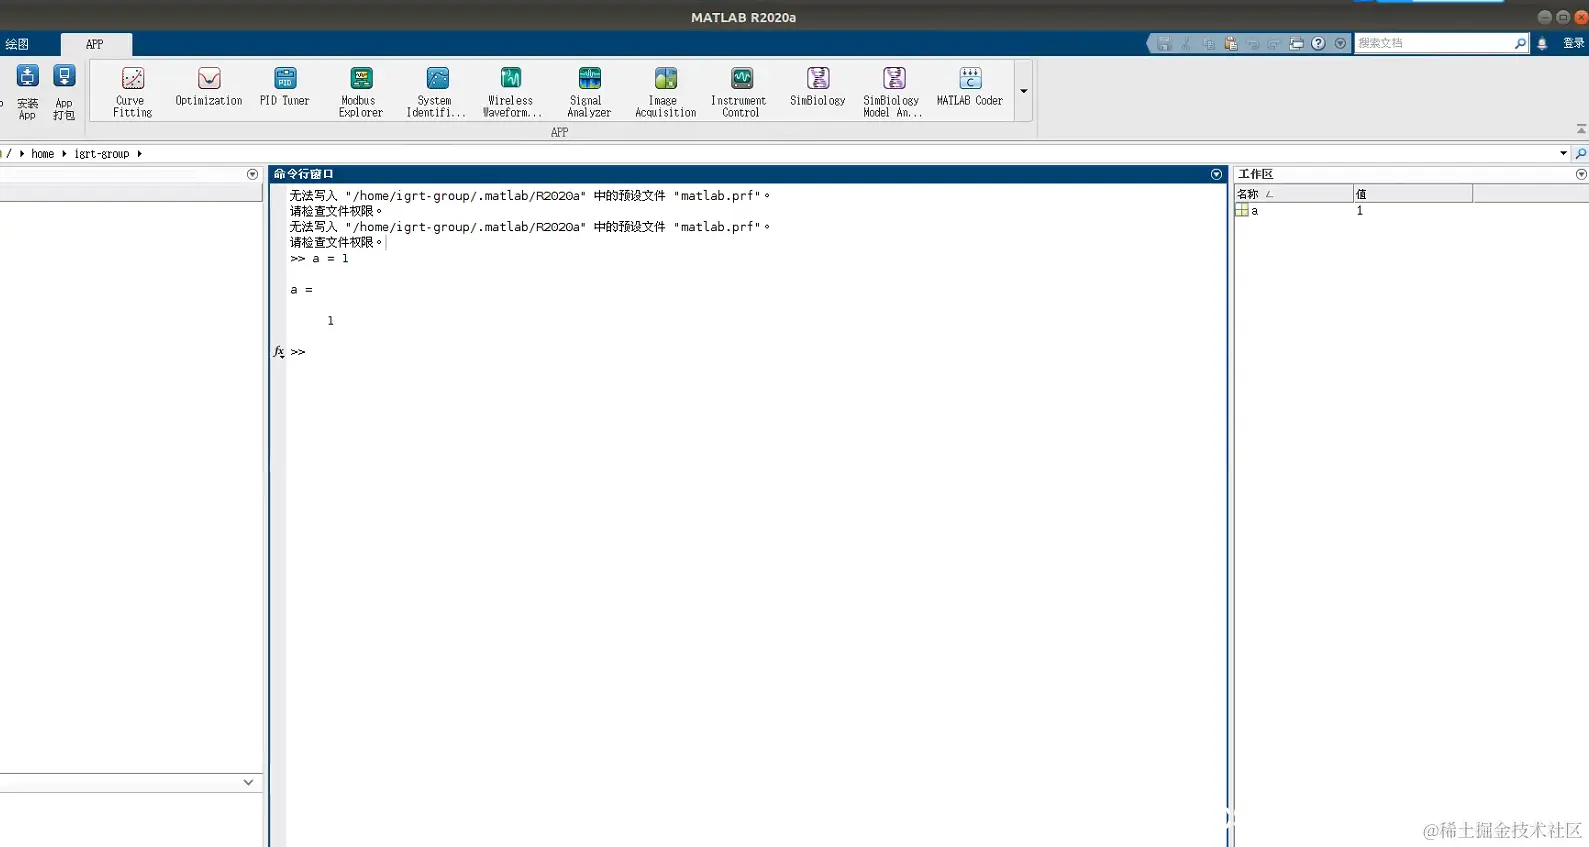
Task: Open help via question mark icon
Action: (x=1318, y=43)
